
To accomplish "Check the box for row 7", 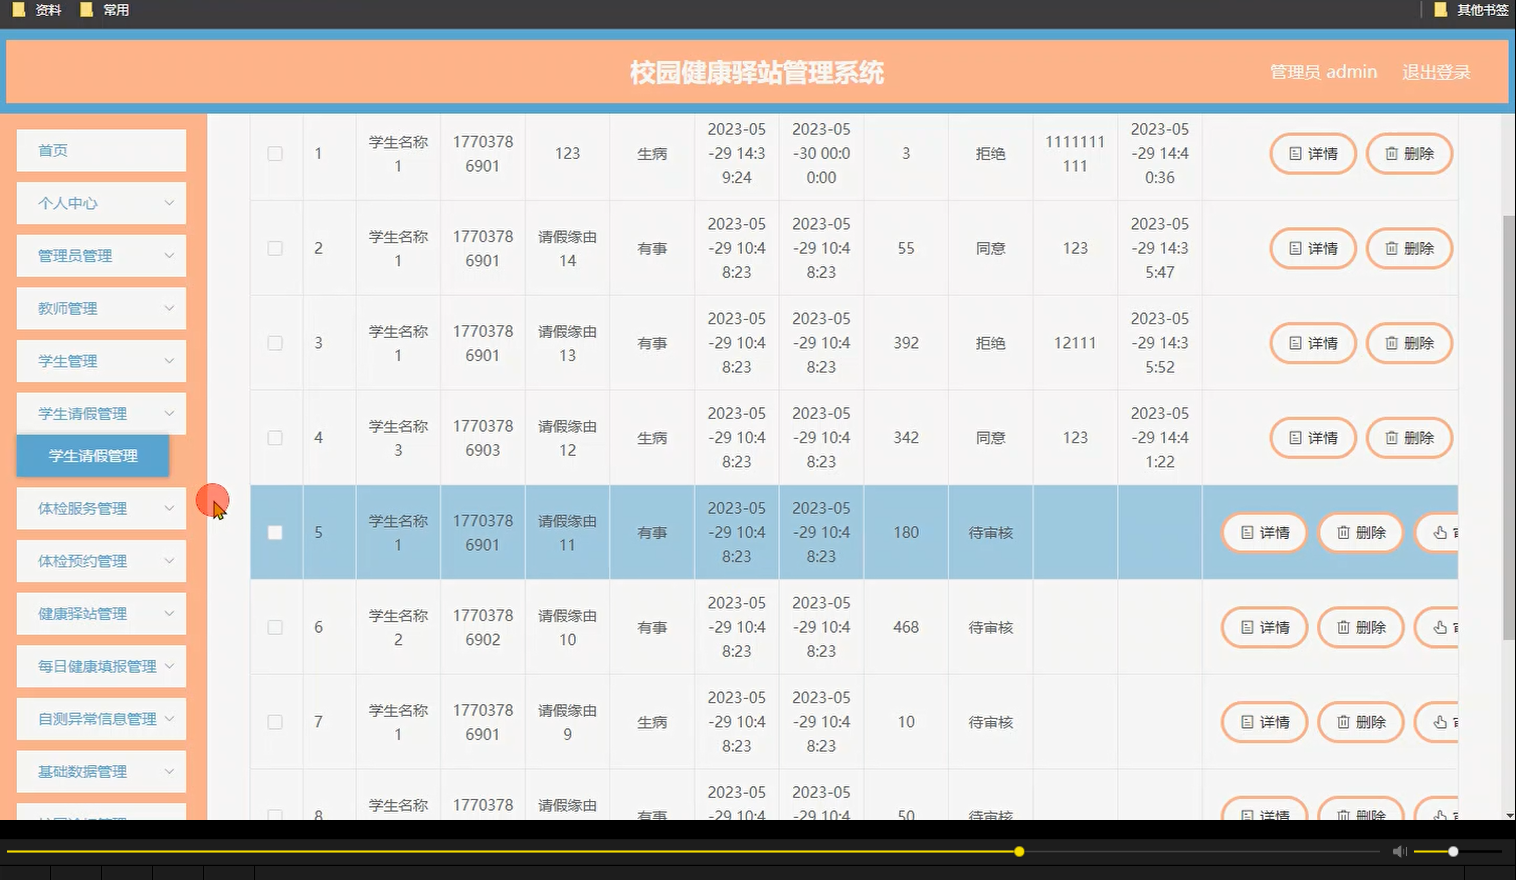I will [275, 722].
